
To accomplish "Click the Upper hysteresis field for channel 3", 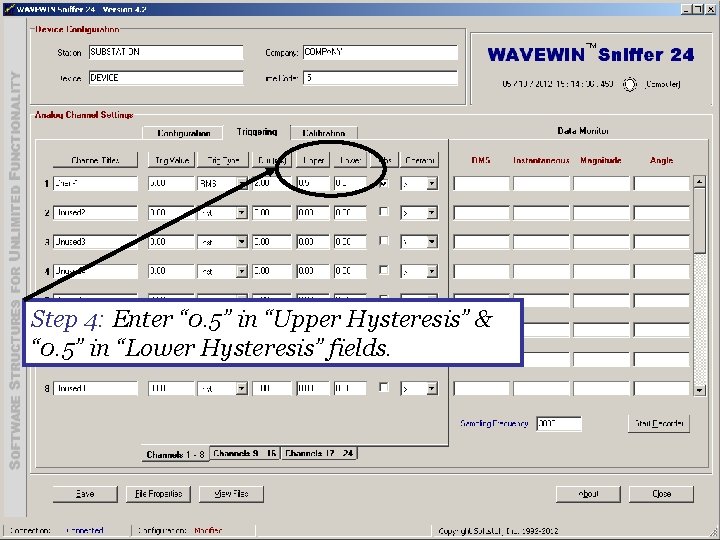I will point(313,242).
